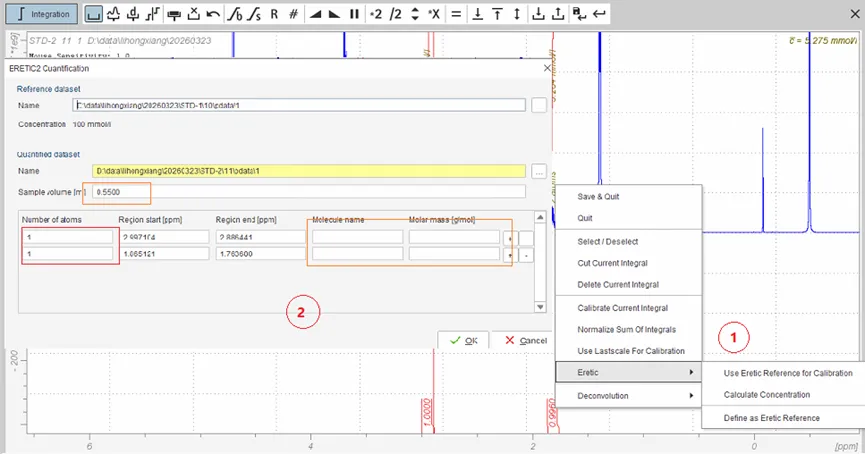Click the table scrollbar up arrow
This screenshot has width=865, height=454.
pyautogui.click(x=540, y=217)
